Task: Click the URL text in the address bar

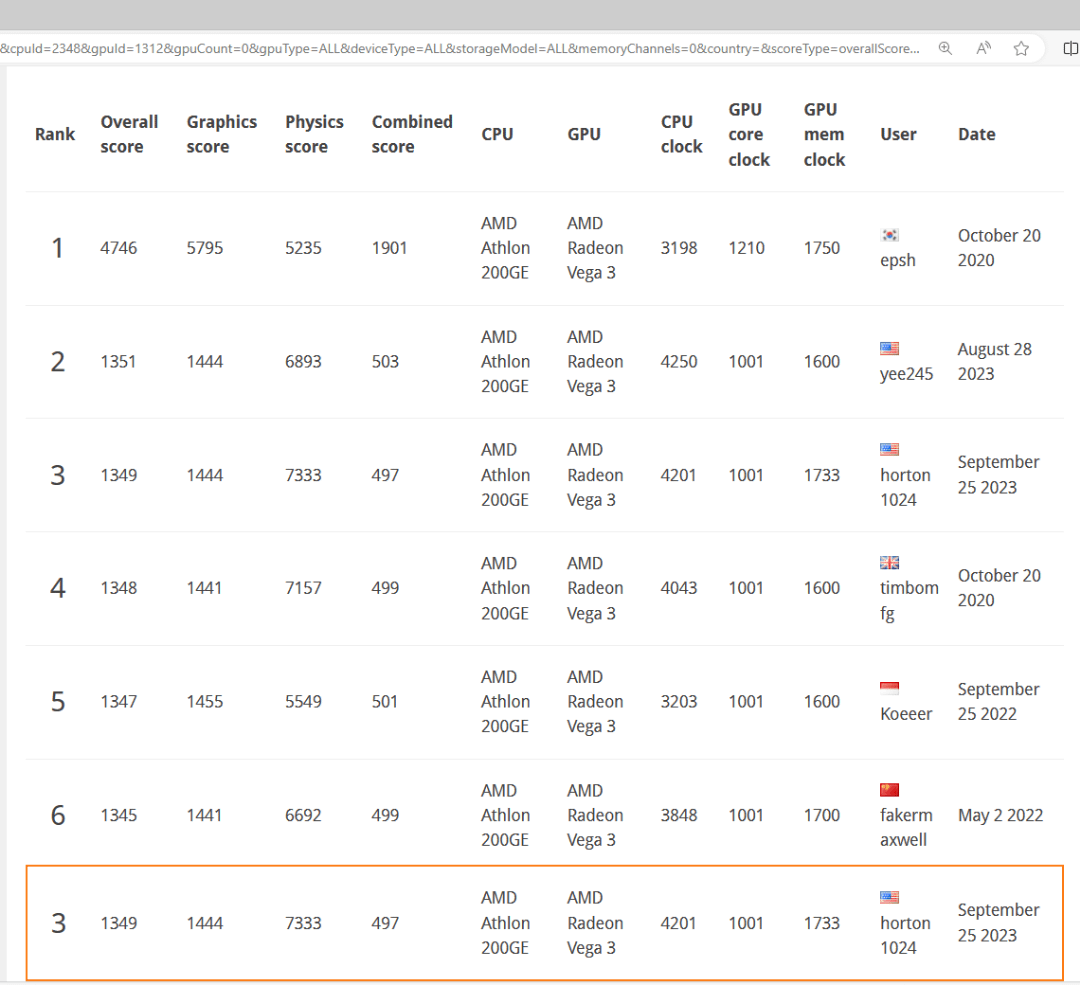Action: tap(460, 48)
